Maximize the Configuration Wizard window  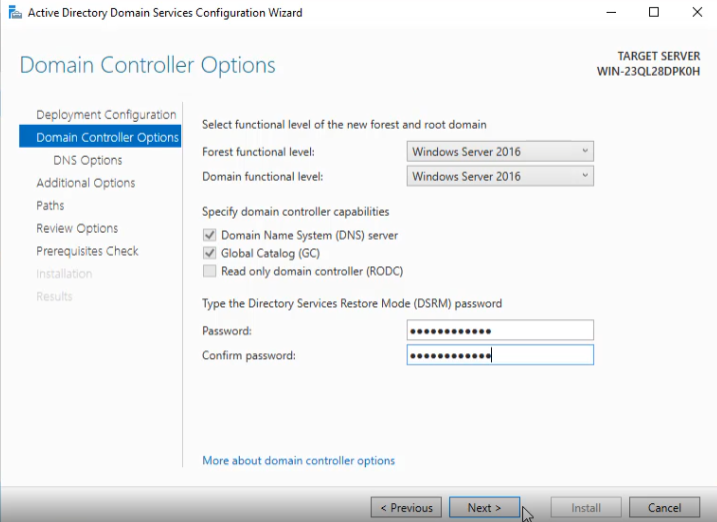click(x=654, y=12)
